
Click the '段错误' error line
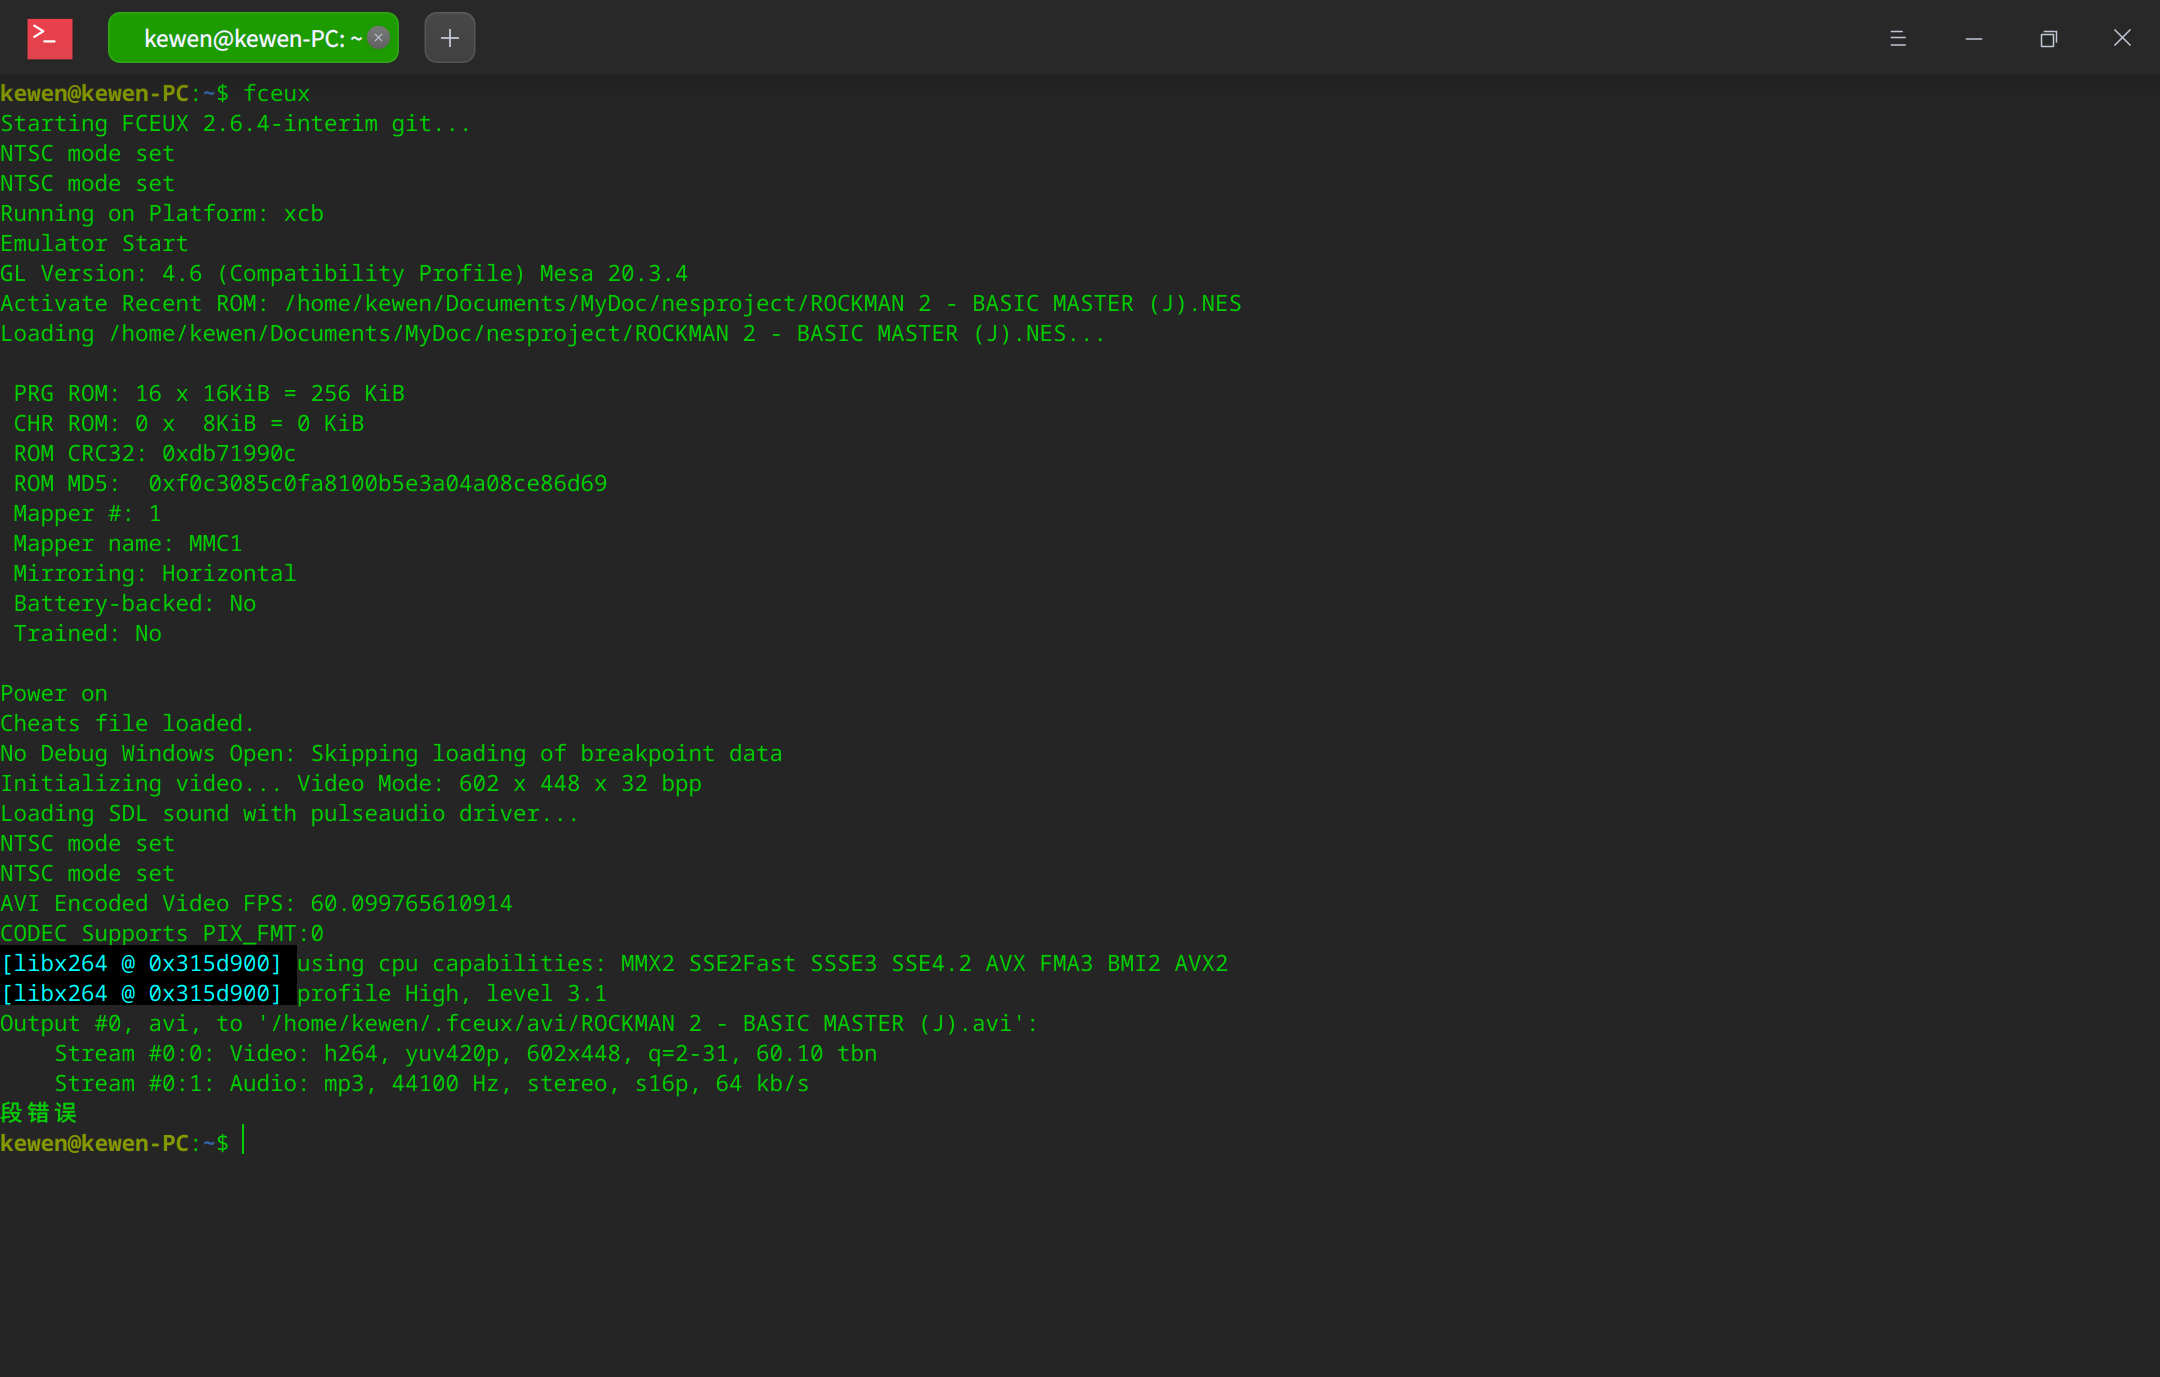39,1113
